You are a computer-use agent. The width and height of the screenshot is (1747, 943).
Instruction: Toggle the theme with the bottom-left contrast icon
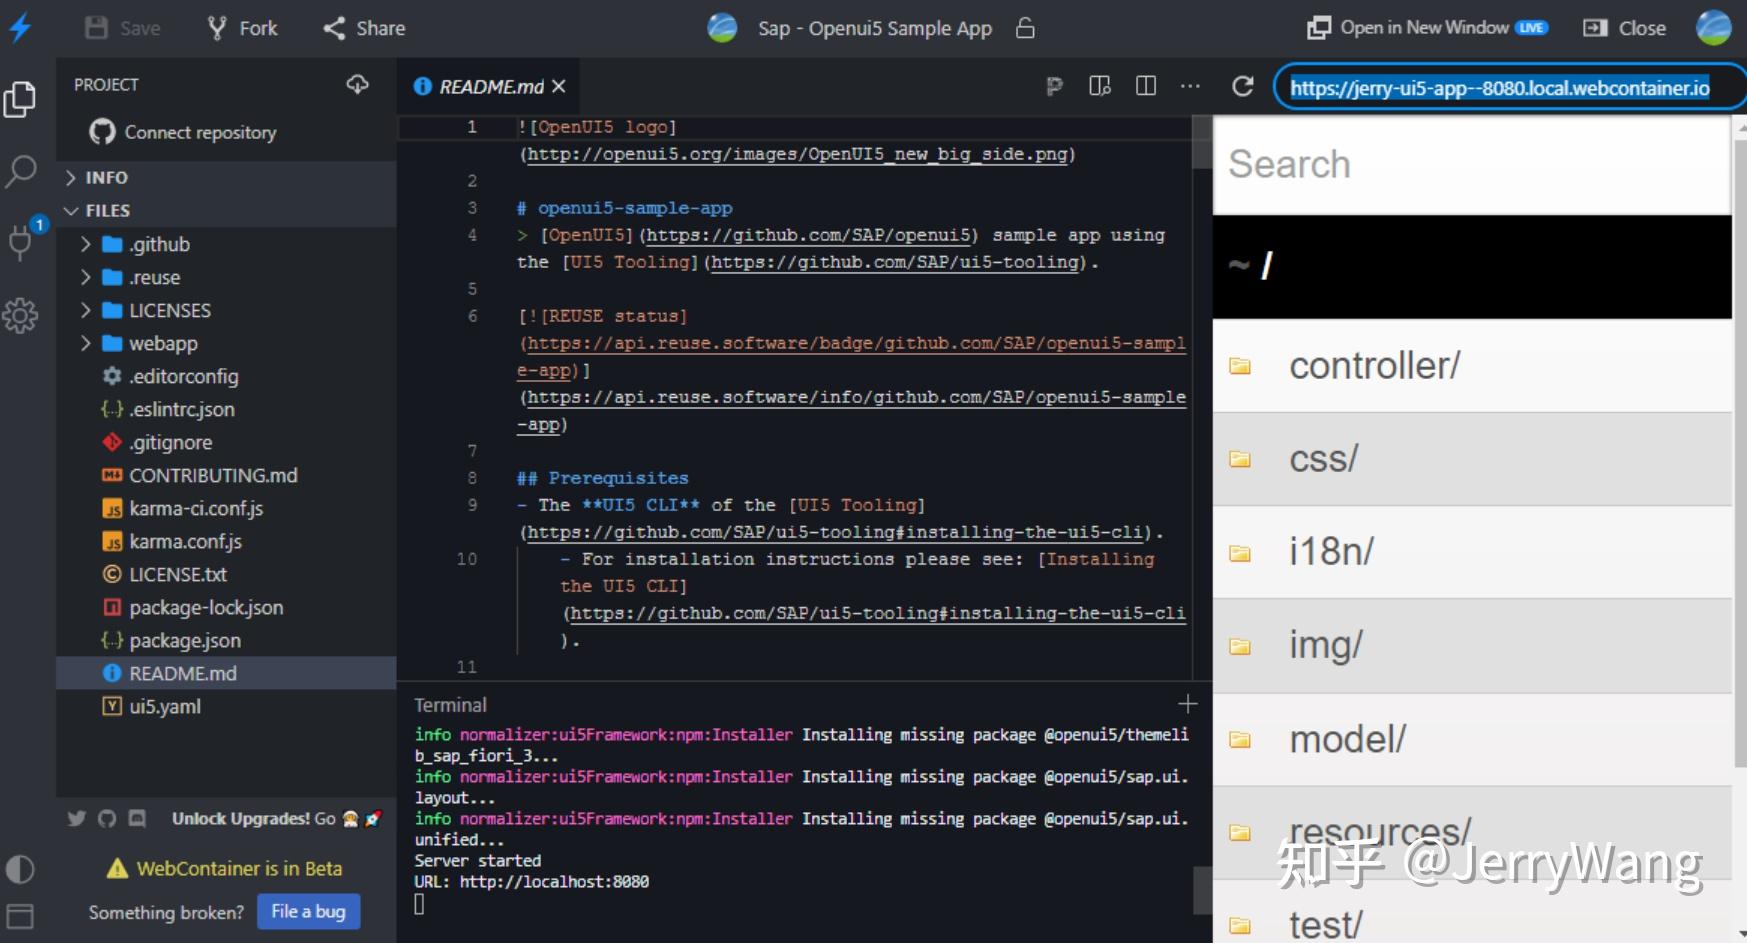coord(21,870)
